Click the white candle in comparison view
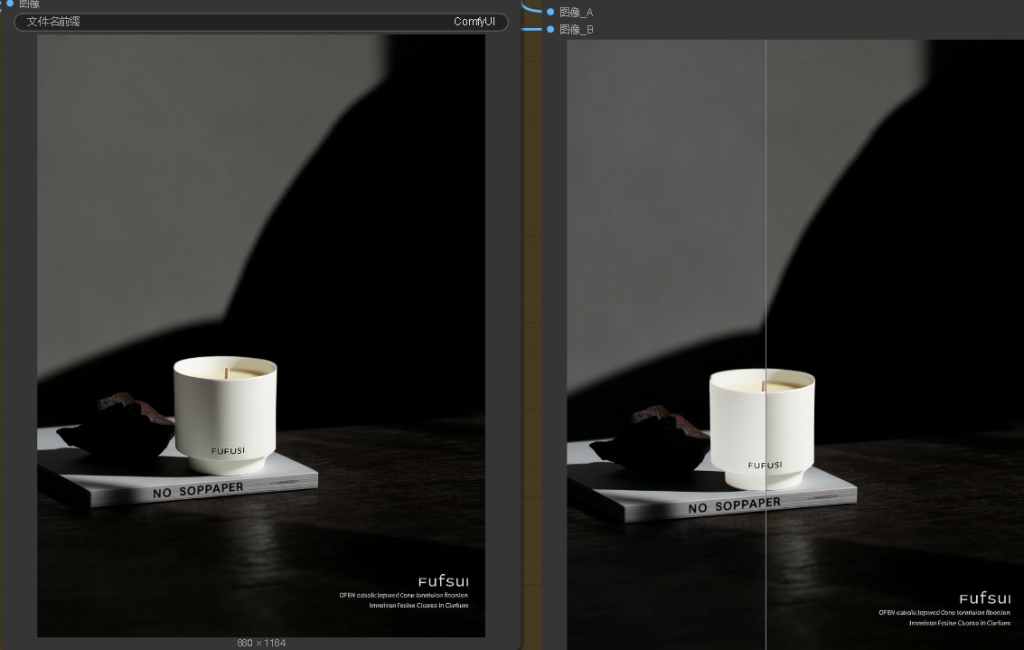 [762, 425]
